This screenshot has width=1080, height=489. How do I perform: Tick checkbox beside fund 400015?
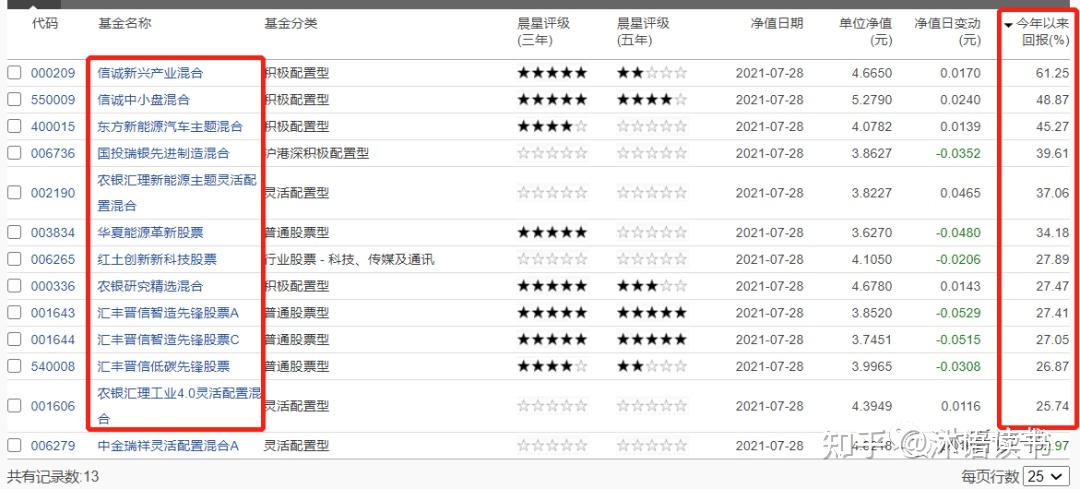pyautogui.click(x=14, y=127)
